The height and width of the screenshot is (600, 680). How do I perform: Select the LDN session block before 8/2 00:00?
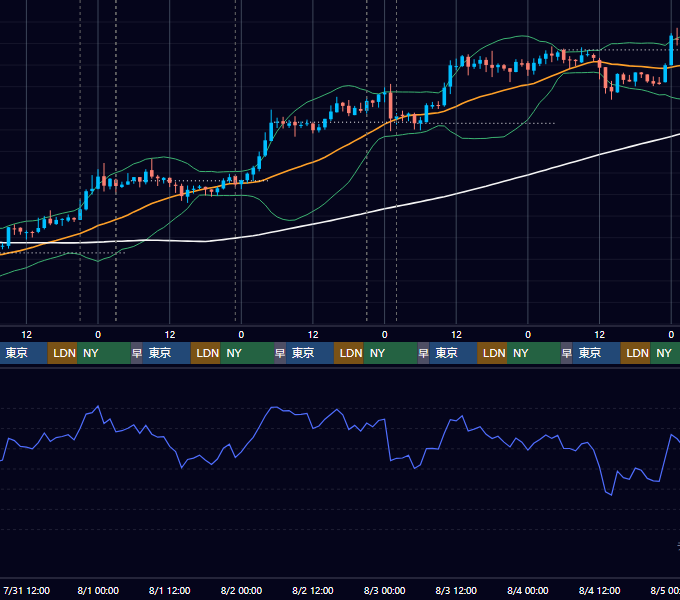tap(206, 353)
